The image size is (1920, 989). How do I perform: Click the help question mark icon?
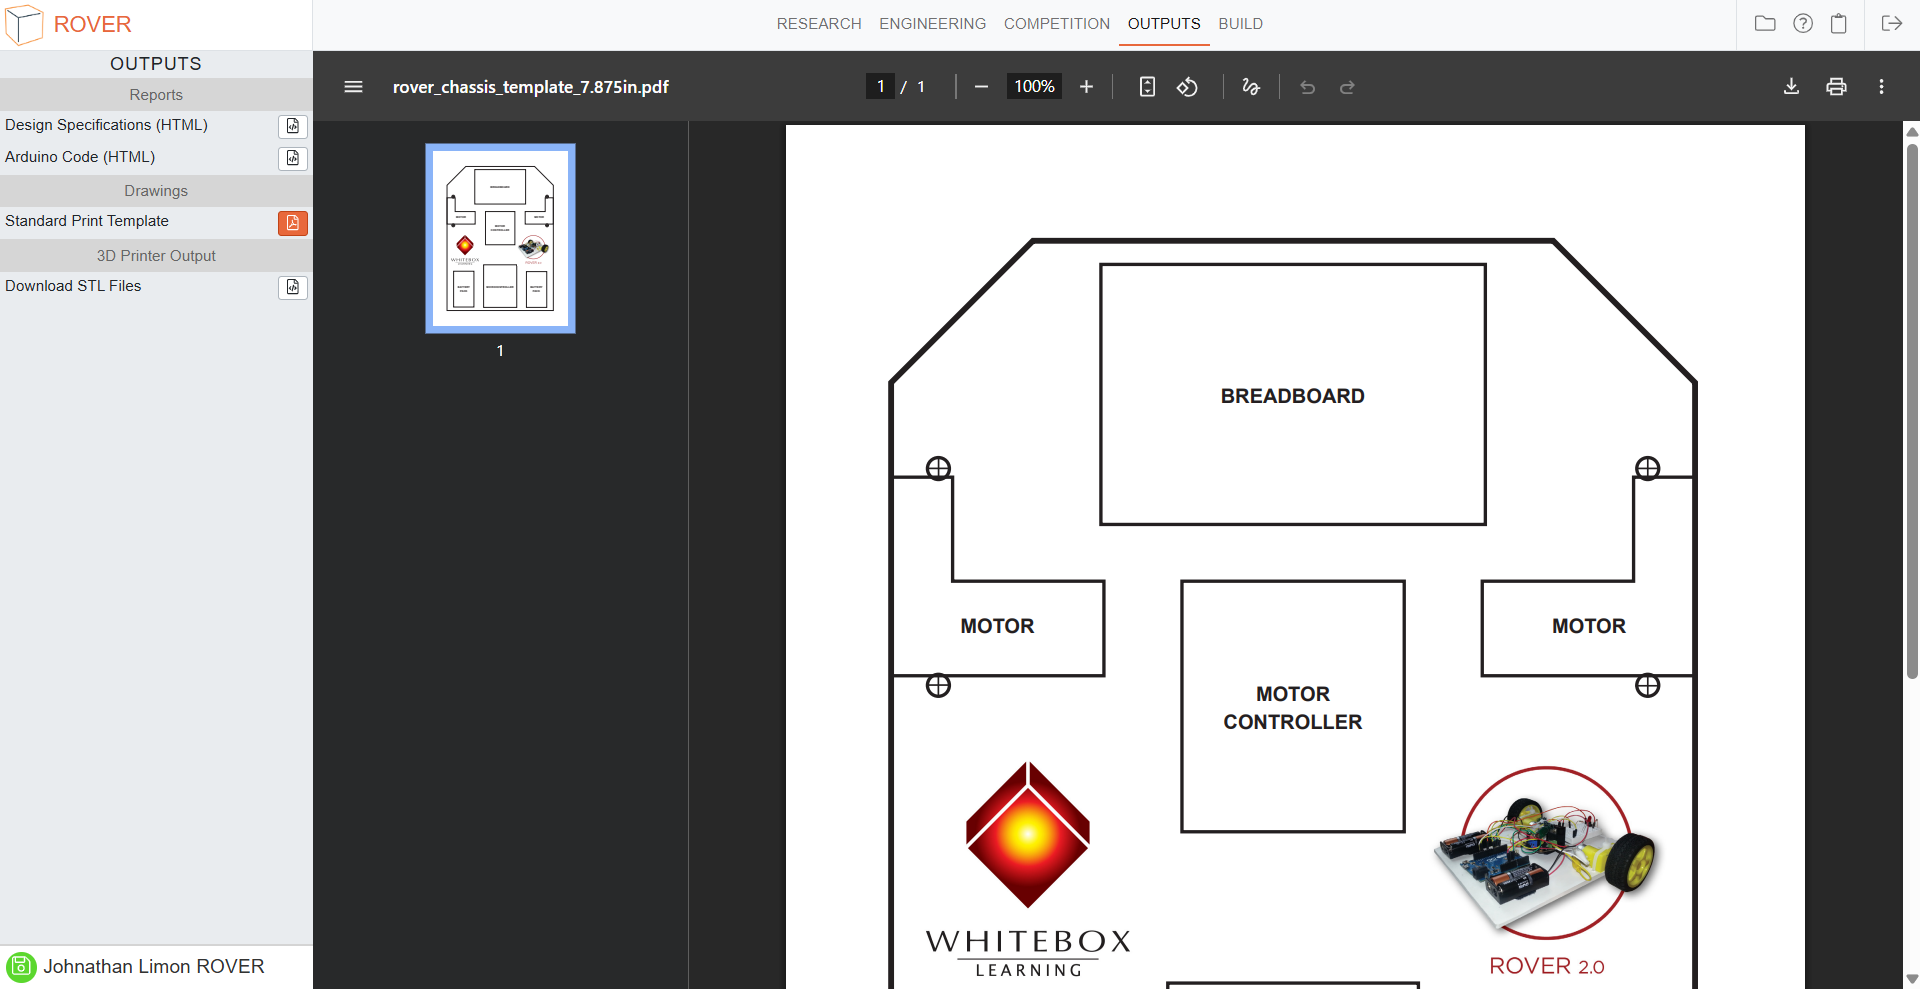[1802, 24]
